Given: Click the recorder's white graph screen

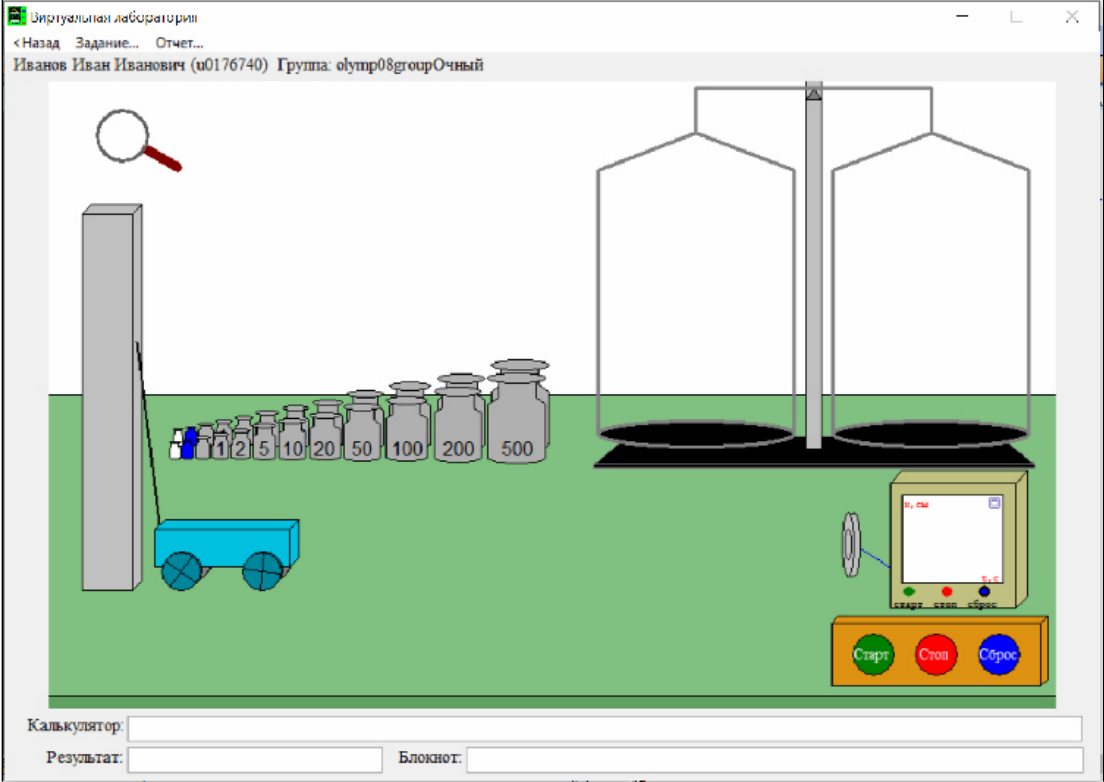Looking at the screenshot, I should tap(952, 538).
